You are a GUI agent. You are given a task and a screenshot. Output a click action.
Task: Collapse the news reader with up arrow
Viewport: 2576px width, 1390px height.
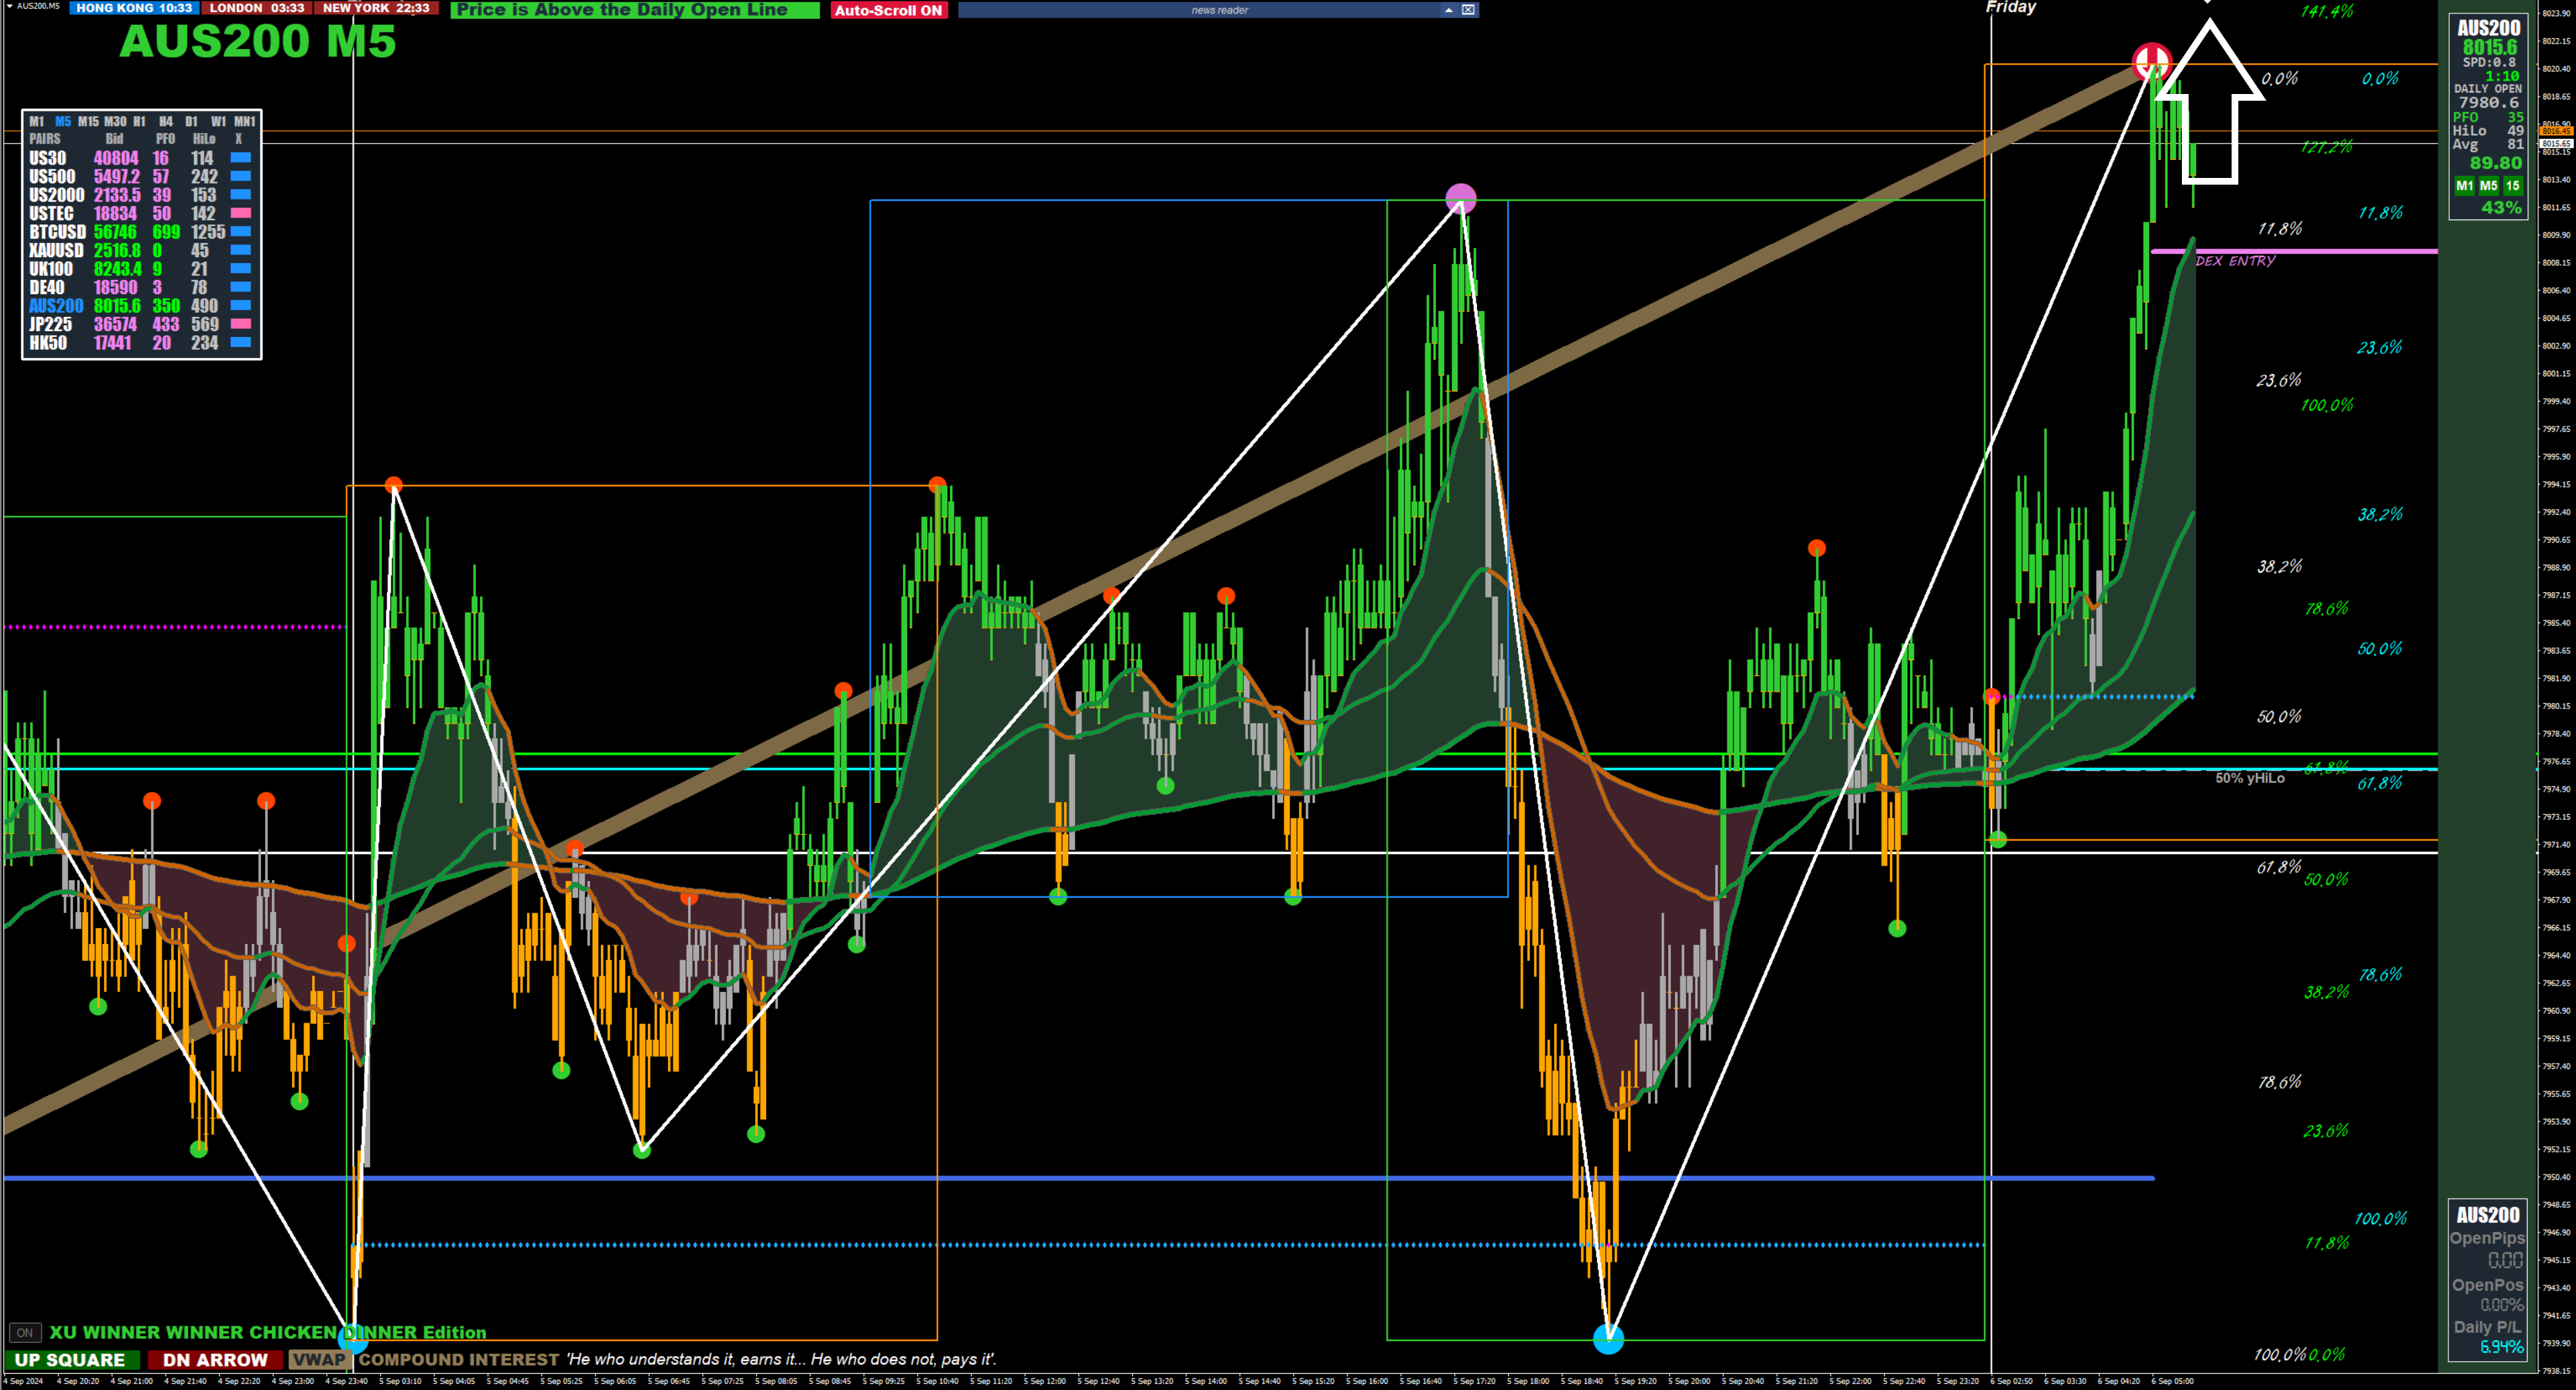[x=1448, y=10]
